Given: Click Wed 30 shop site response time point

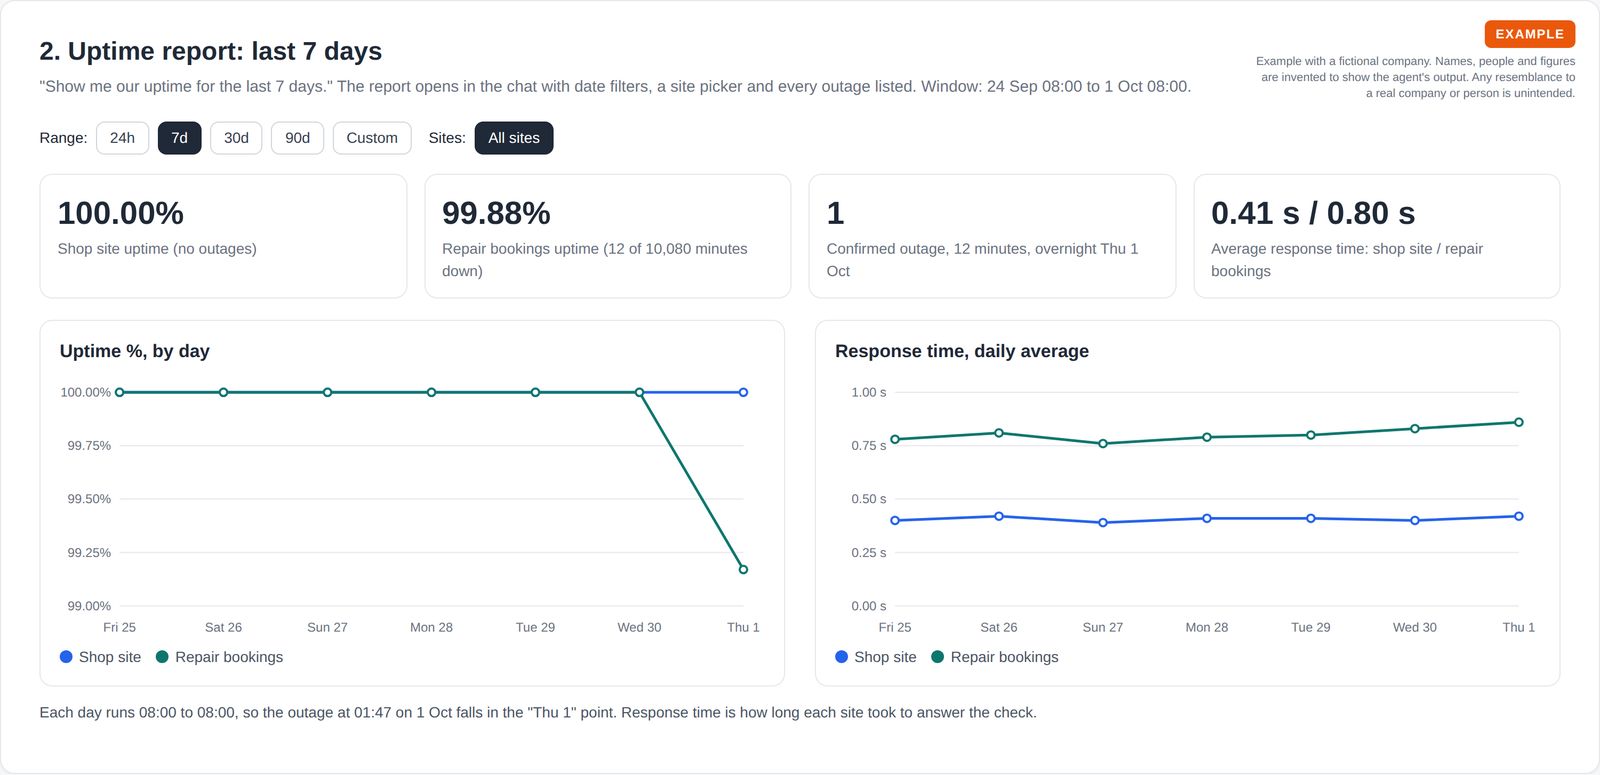Looking at the screenshot, I should pyautogui.click(x=1415, y=520).
